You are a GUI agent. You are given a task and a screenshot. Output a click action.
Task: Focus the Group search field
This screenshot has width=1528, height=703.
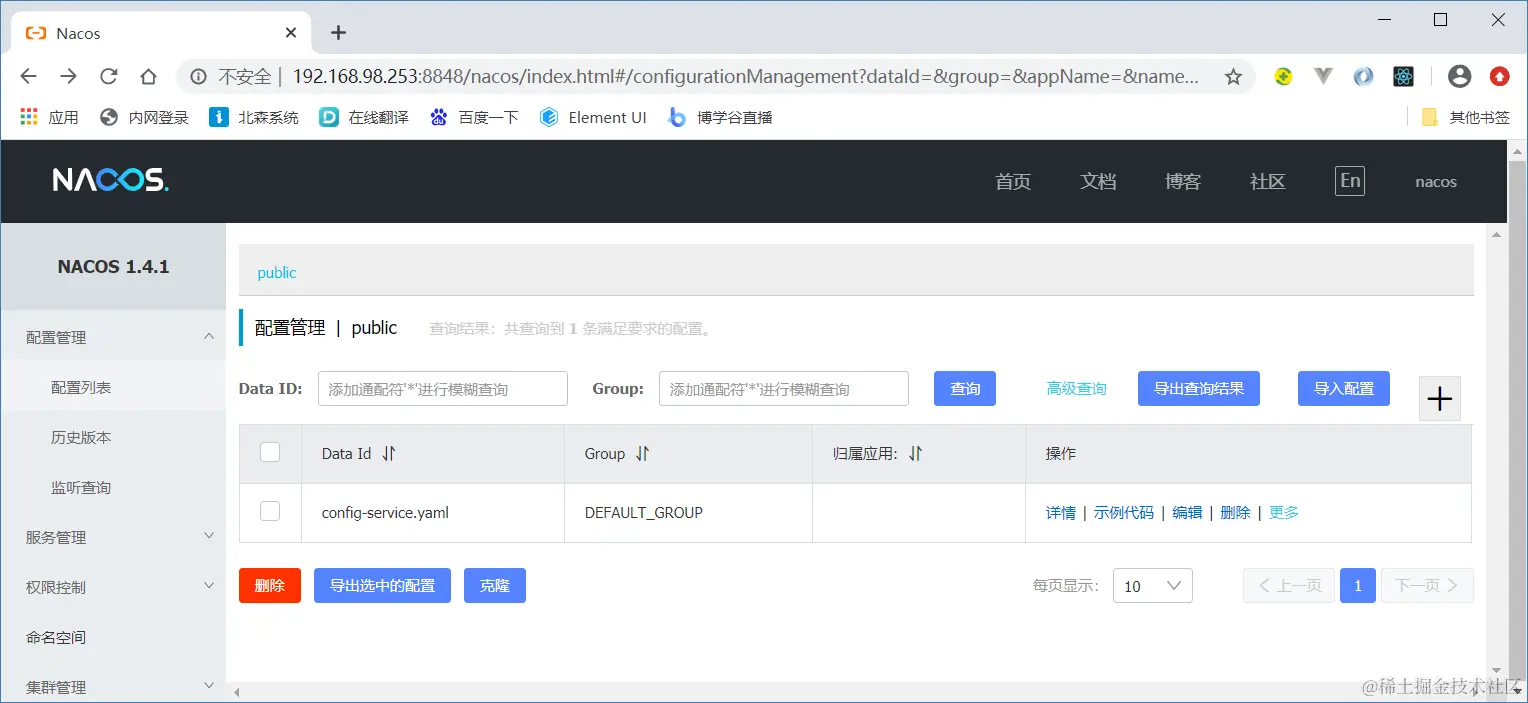pos(784,388)
